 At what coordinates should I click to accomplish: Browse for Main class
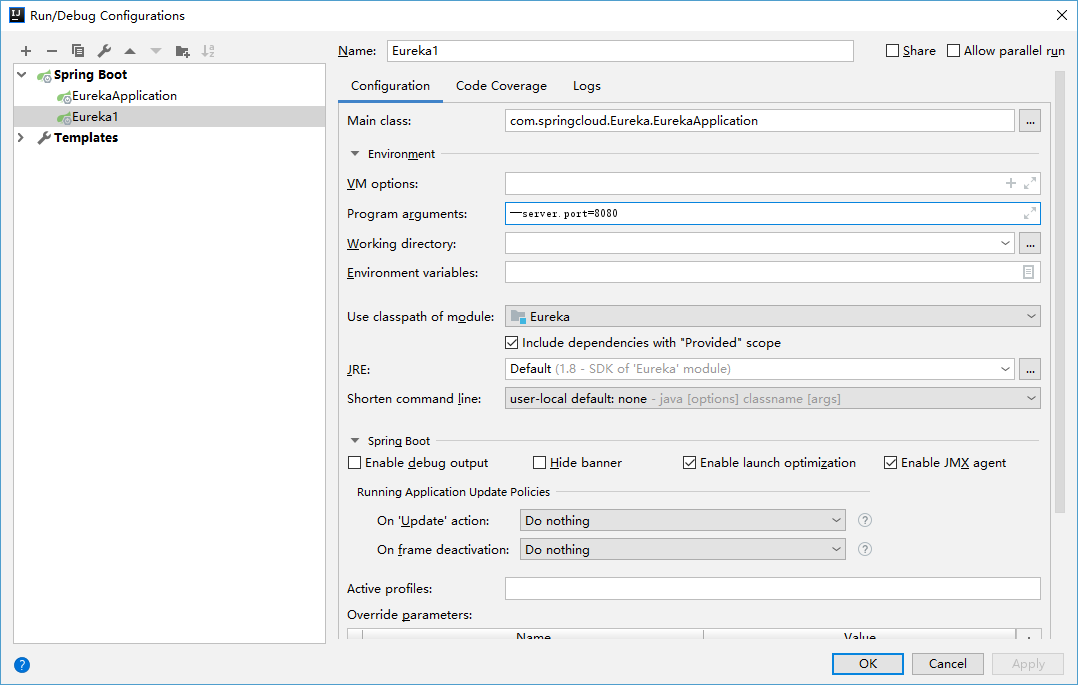point(1030,121)
